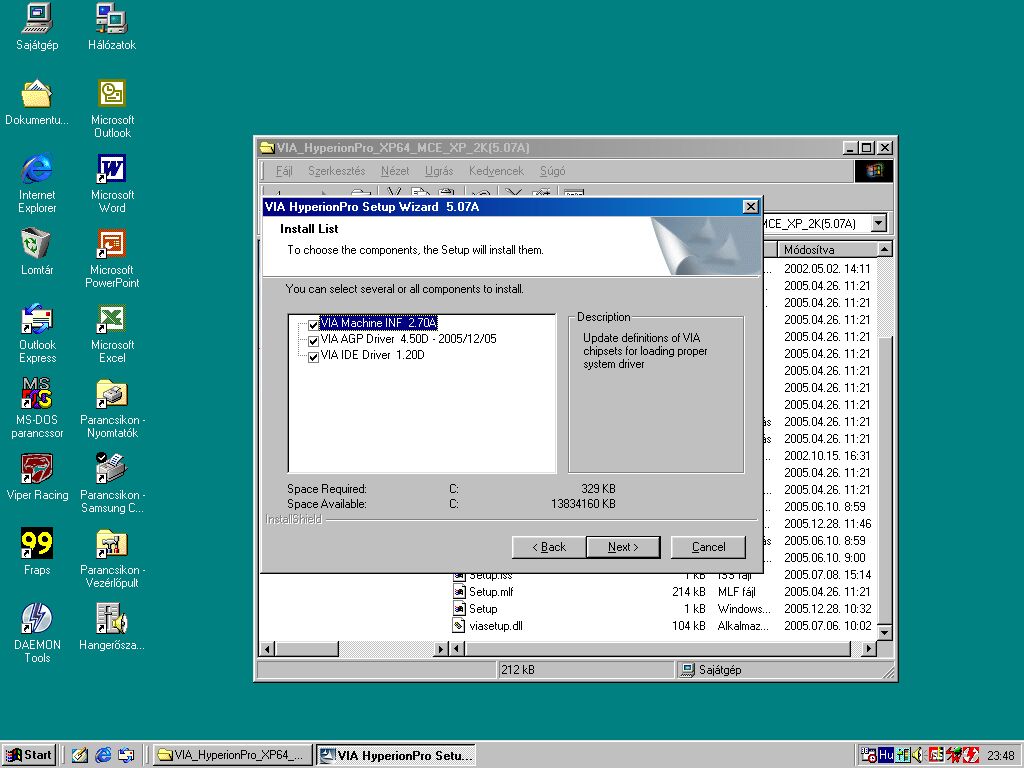This screenshot has width=1024, height=768.
Task: Click the taskbar clock showing 23:48
Action: [x=1000, y=756]
